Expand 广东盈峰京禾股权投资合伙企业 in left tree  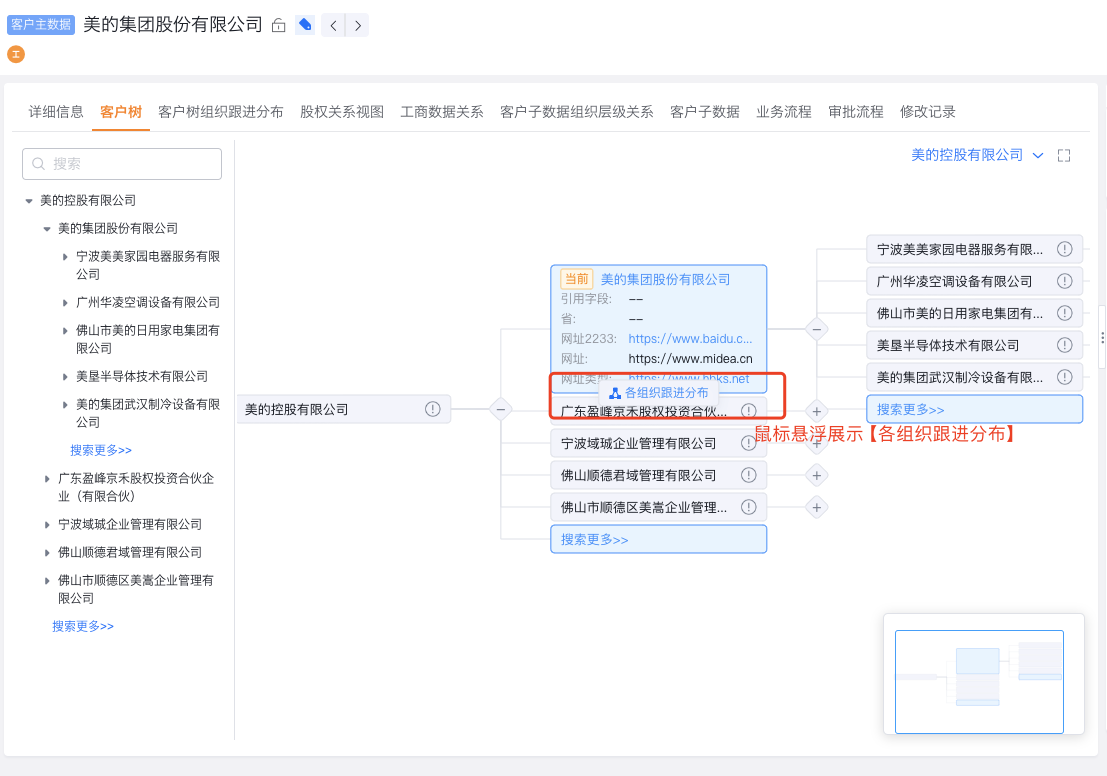point(47,479)
